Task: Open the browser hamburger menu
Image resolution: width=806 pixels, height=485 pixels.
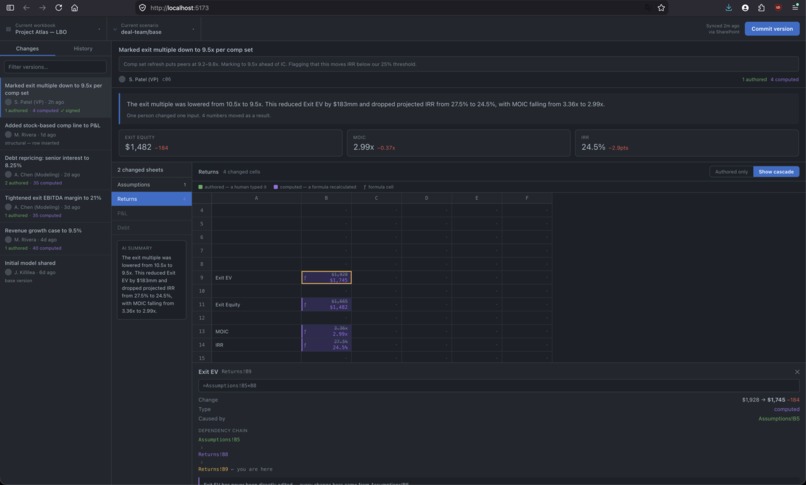Action: (x=795, y=8)
